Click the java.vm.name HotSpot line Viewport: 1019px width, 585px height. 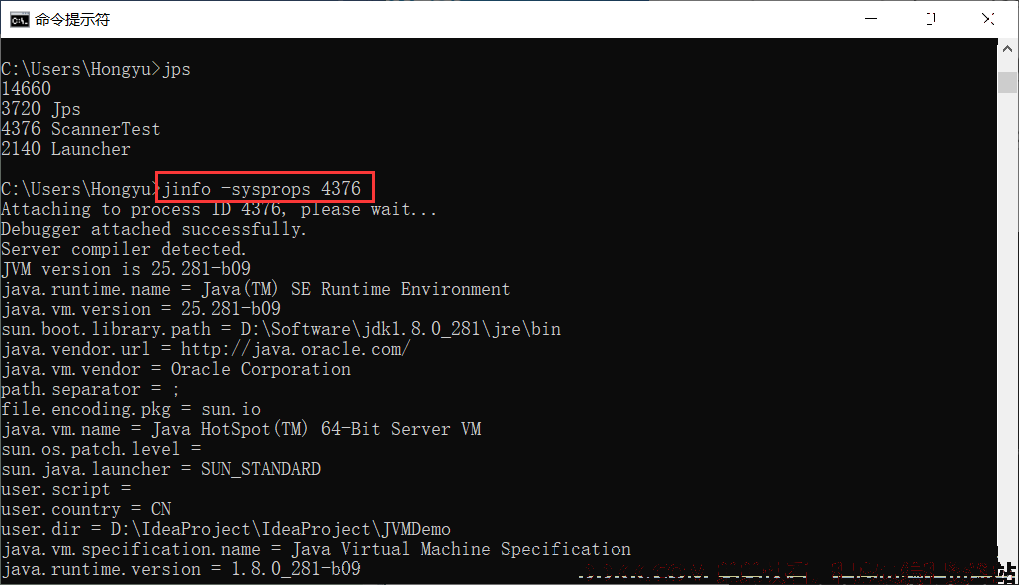[241, 429]
